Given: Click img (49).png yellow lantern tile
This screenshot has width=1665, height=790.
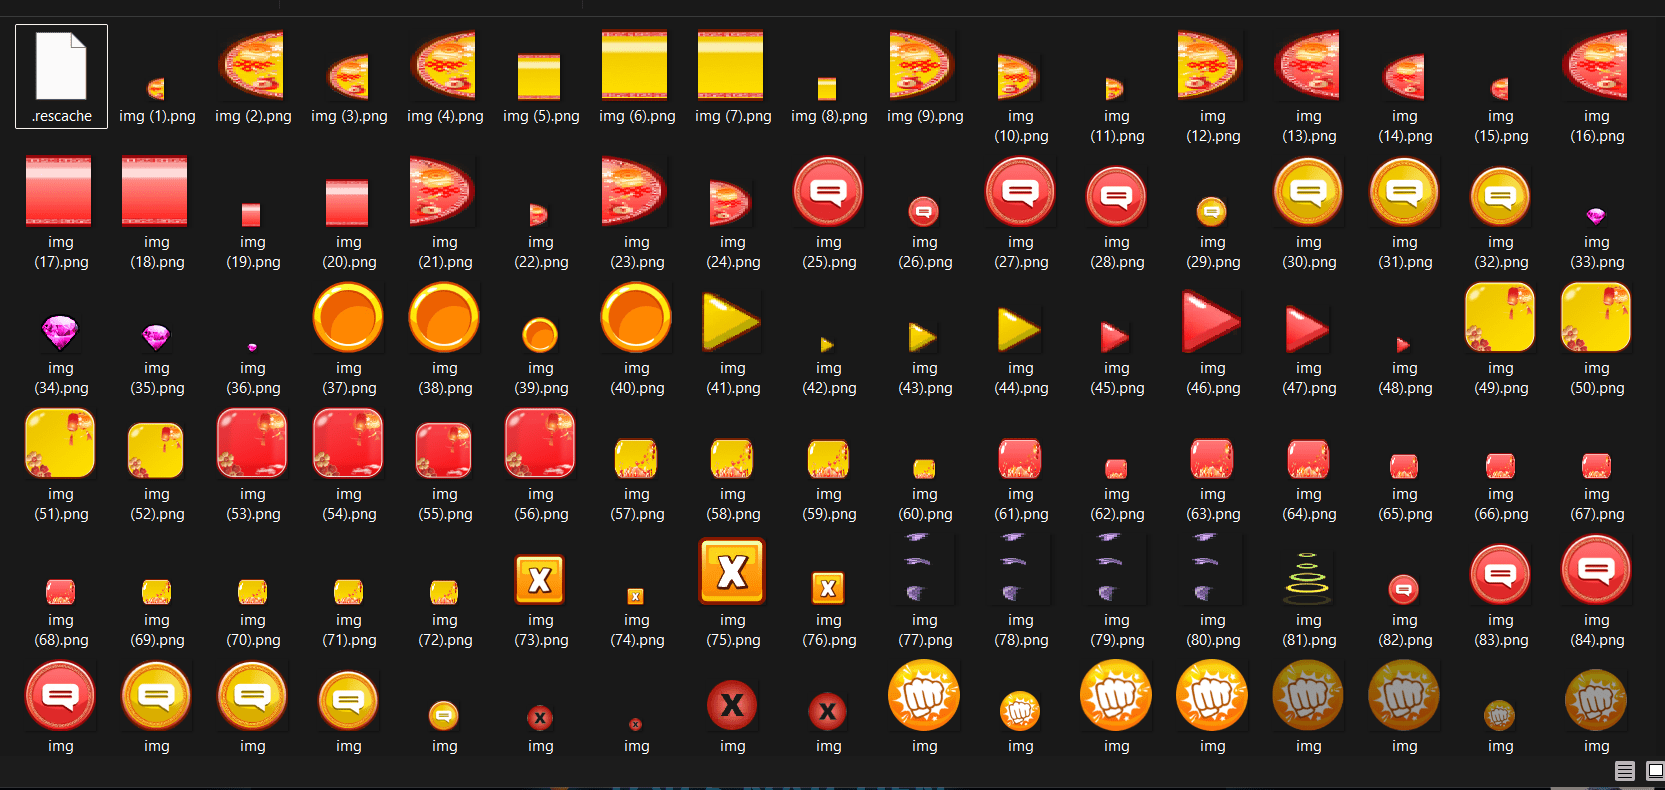Looking at the screenshot, I should (x=1500, y=317).
